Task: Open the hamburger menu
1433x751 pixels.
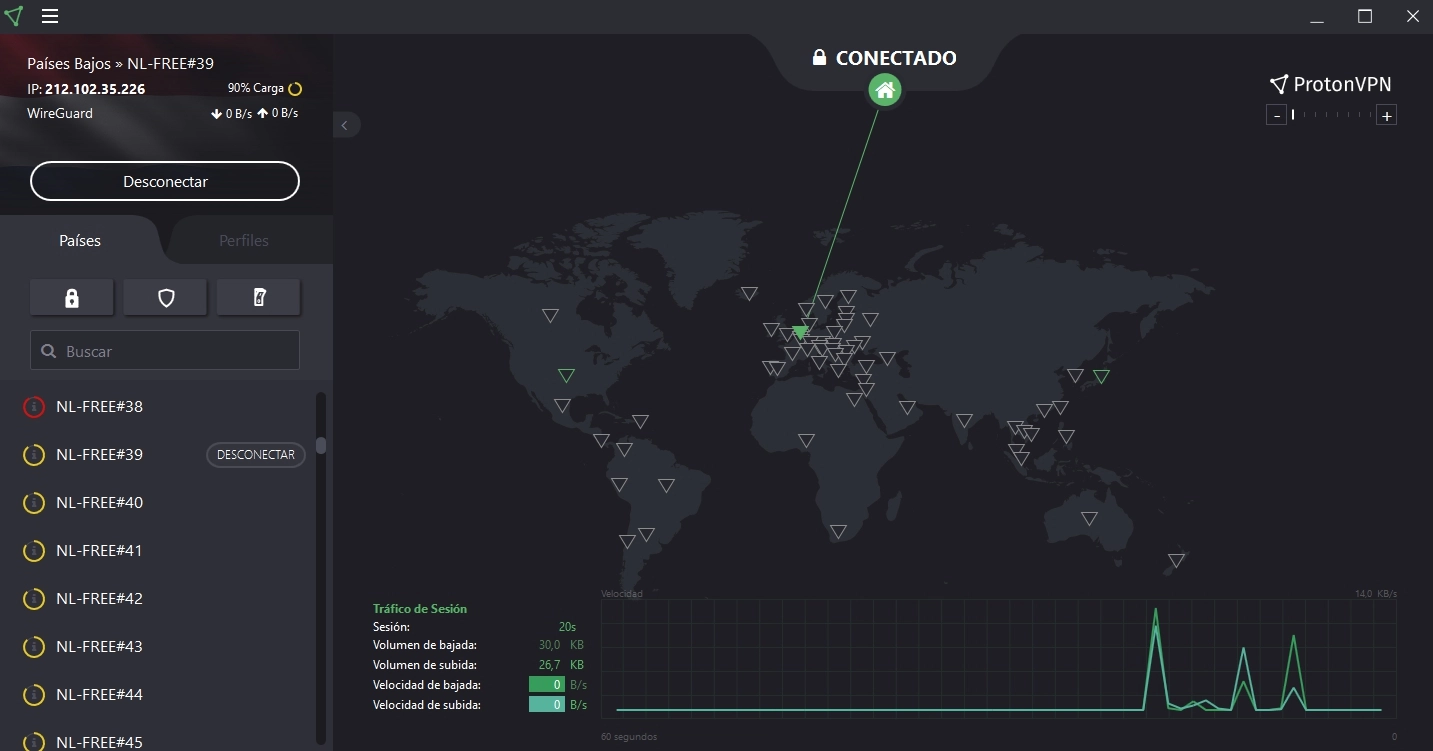Action: [x=50, y=16]
